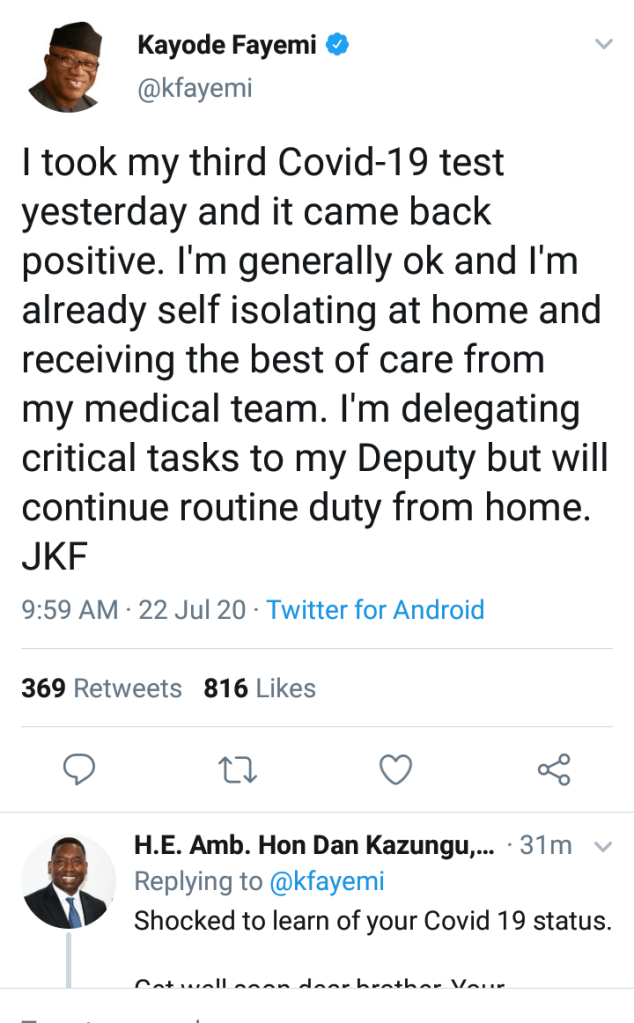Tap @kfayemi in the Replying to line
634x1023 pixels.
click(x=327, y=881)
